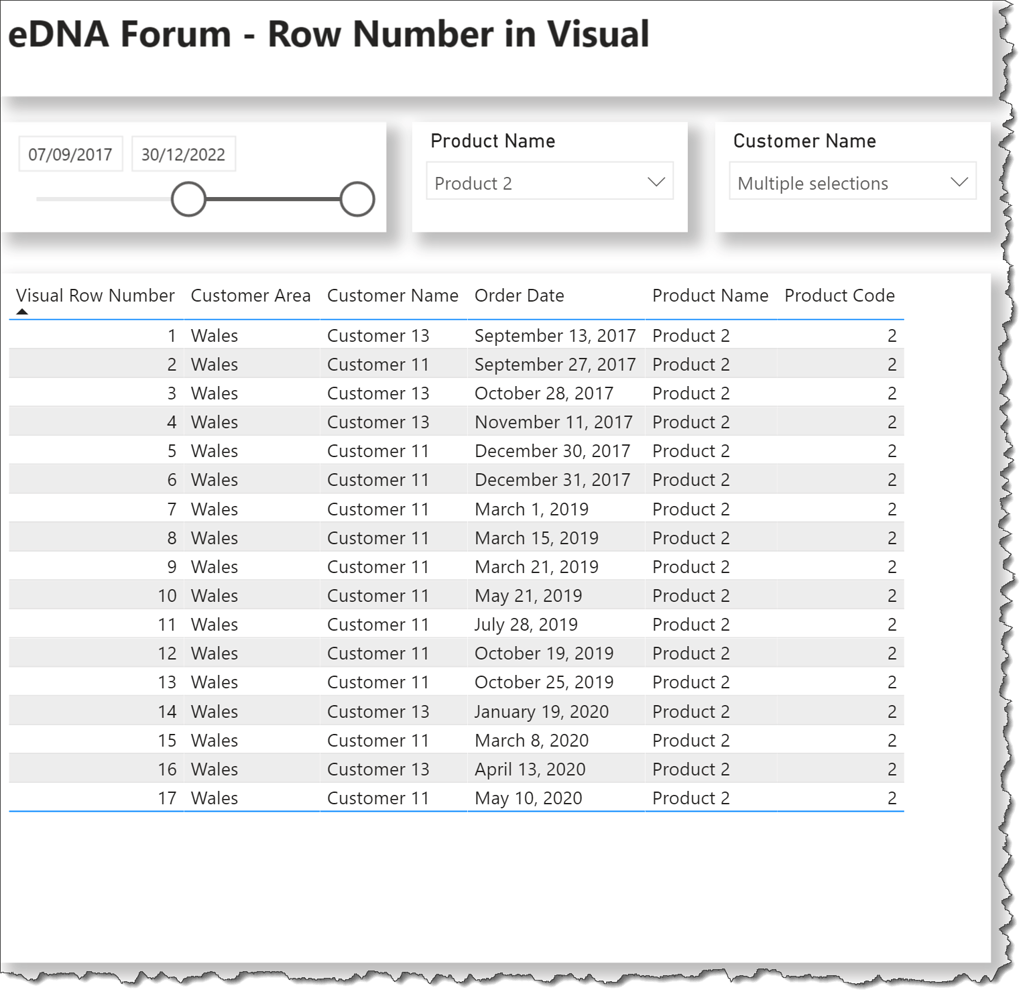This screenshot has height=1000, width=1028.
Task: Click the start date field showing 07/09/2017
Action: (x=70, y=153)
